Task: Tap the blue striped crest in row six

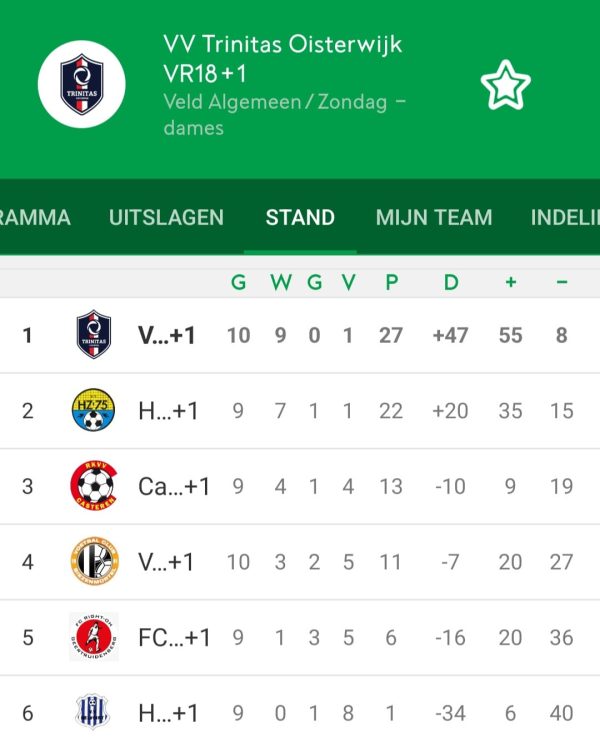Action: click(x=93, y=712)
